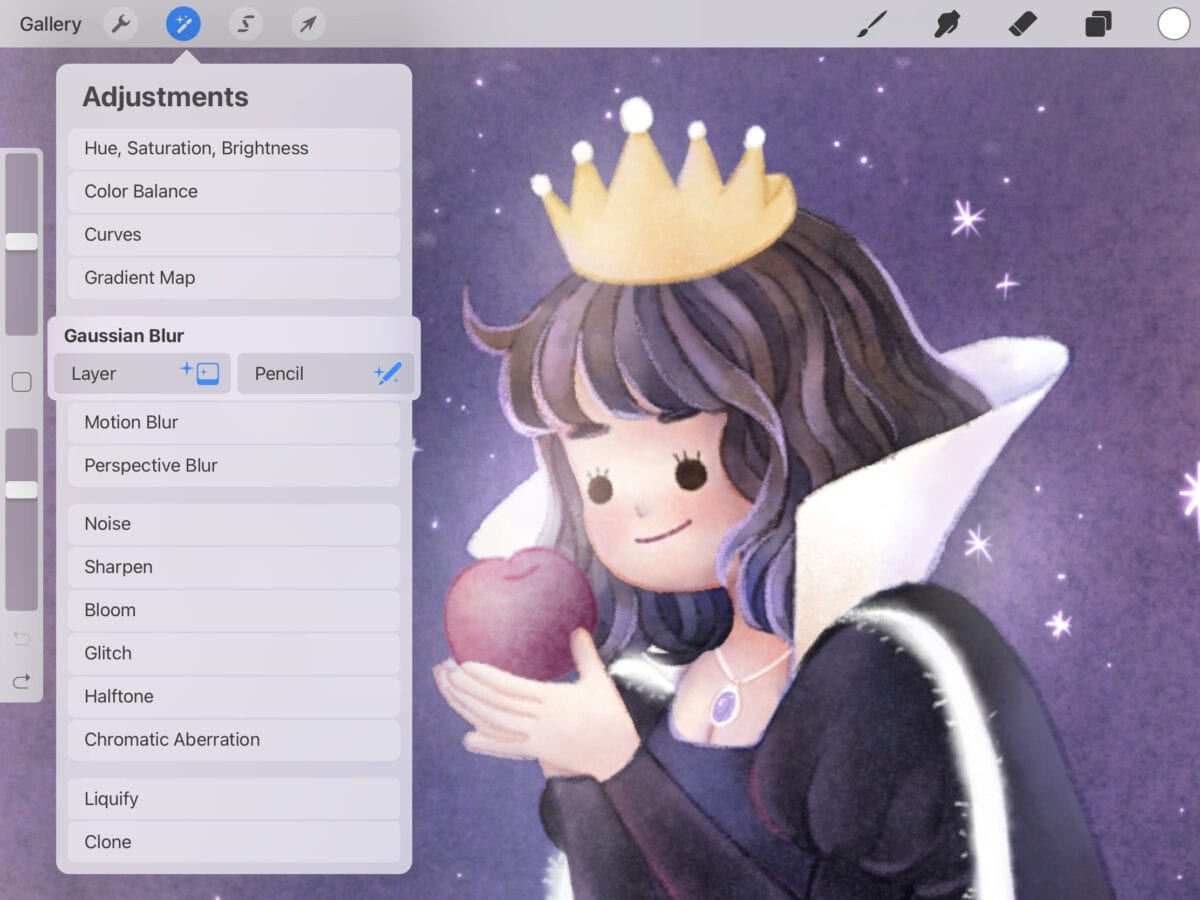Tap the square Modify button on sidebar

21,381
